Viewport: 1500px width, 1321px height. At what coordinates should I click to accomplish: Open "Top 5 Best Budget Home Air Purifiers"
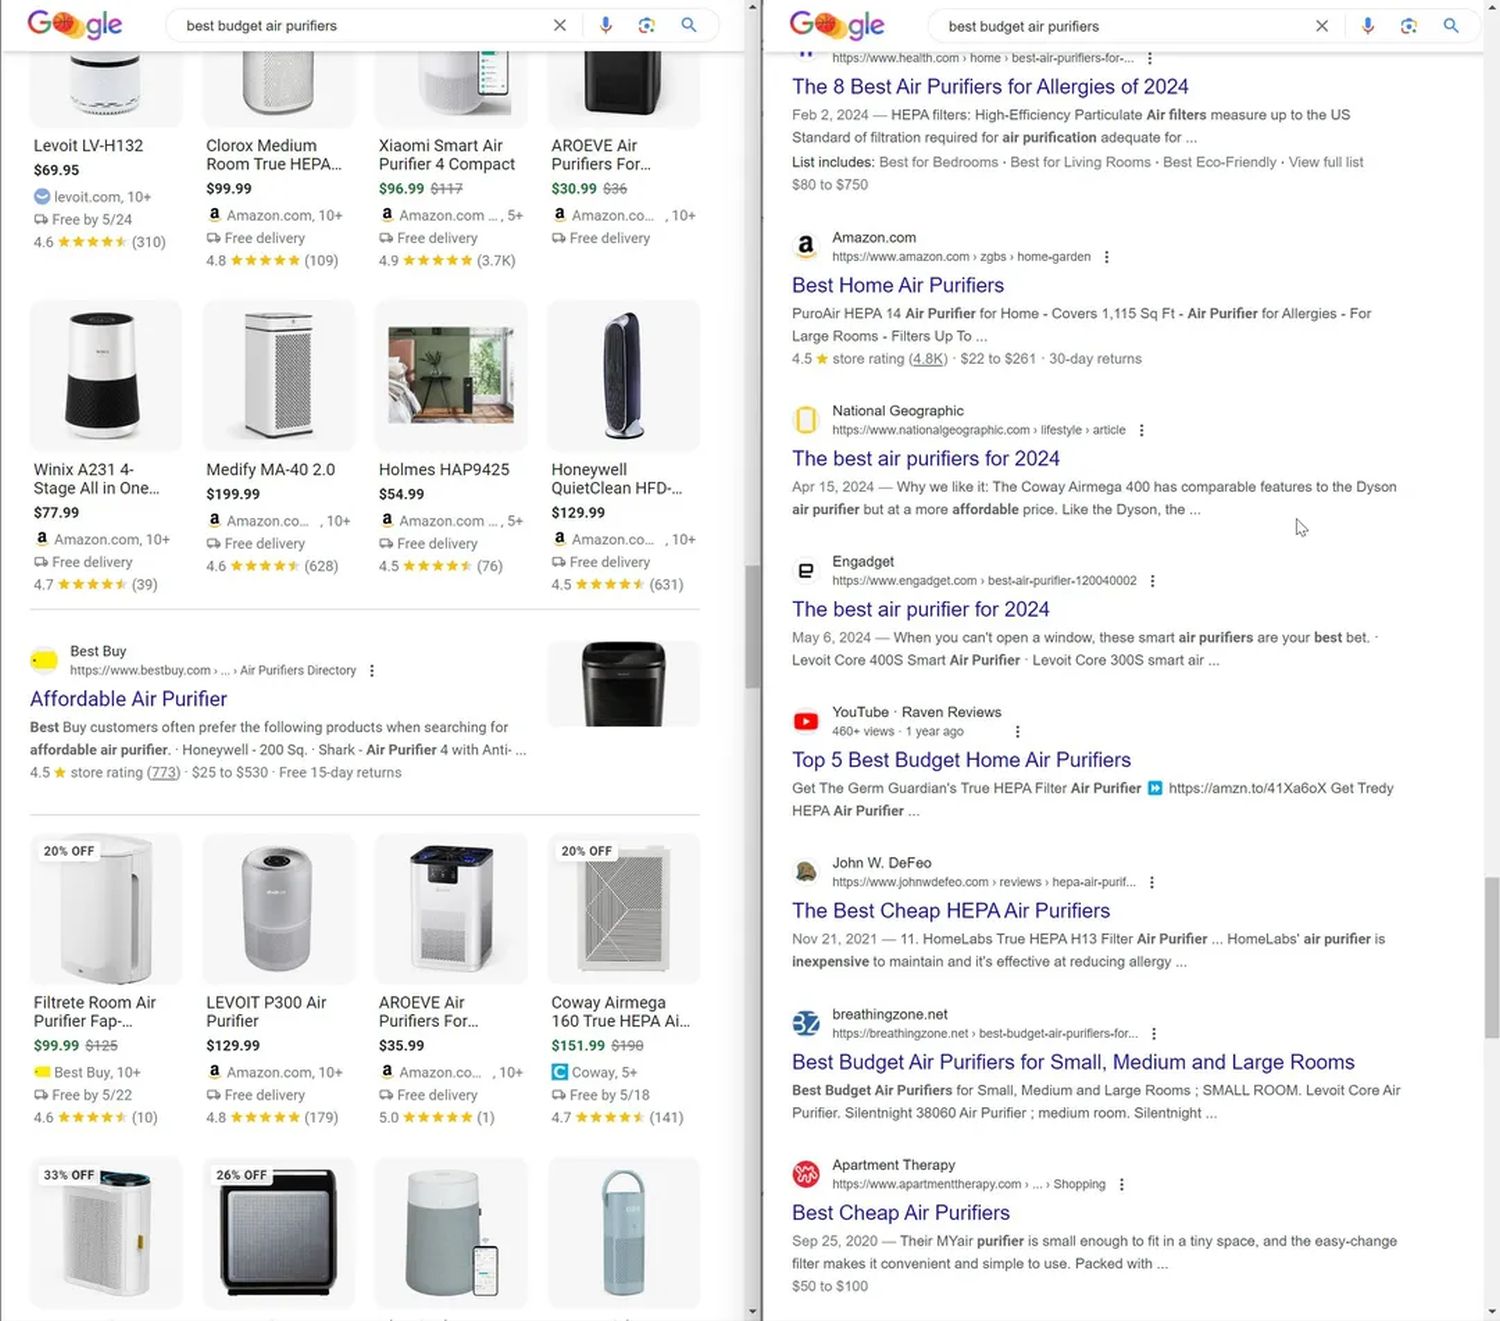pos(961,760)
